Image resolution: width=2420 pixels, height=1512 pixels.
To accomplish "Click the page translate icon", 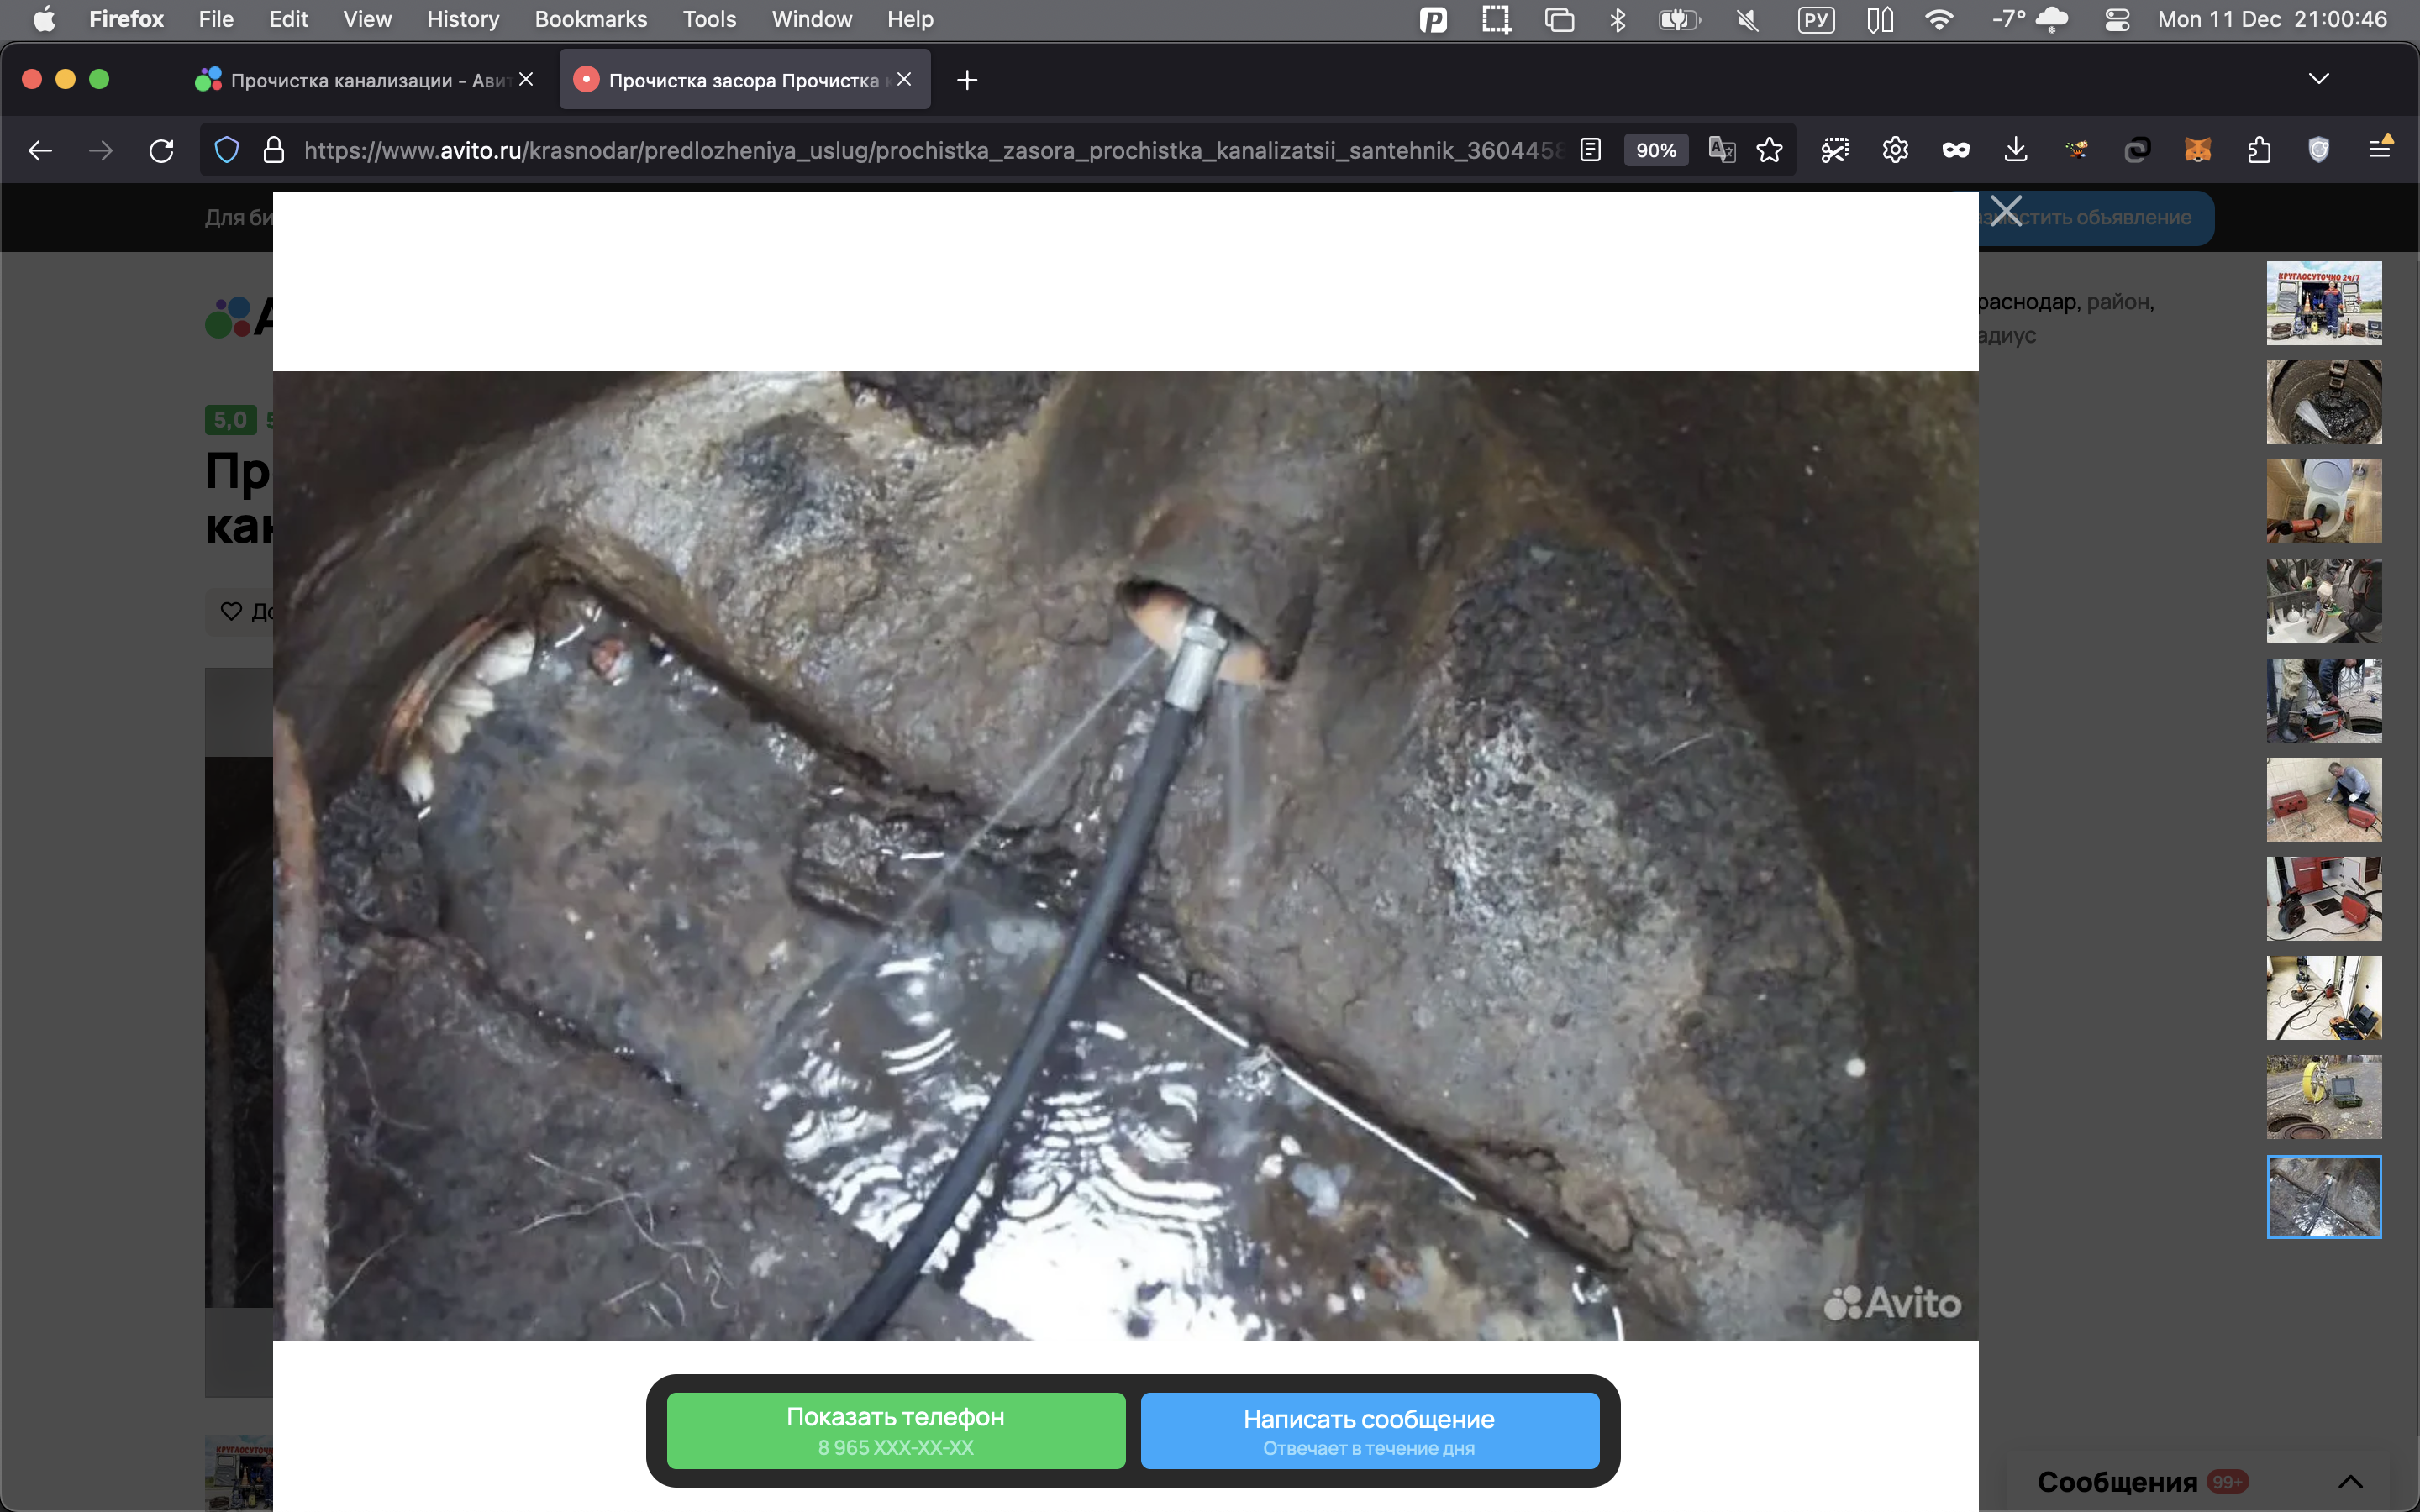I will point(1721,151).
